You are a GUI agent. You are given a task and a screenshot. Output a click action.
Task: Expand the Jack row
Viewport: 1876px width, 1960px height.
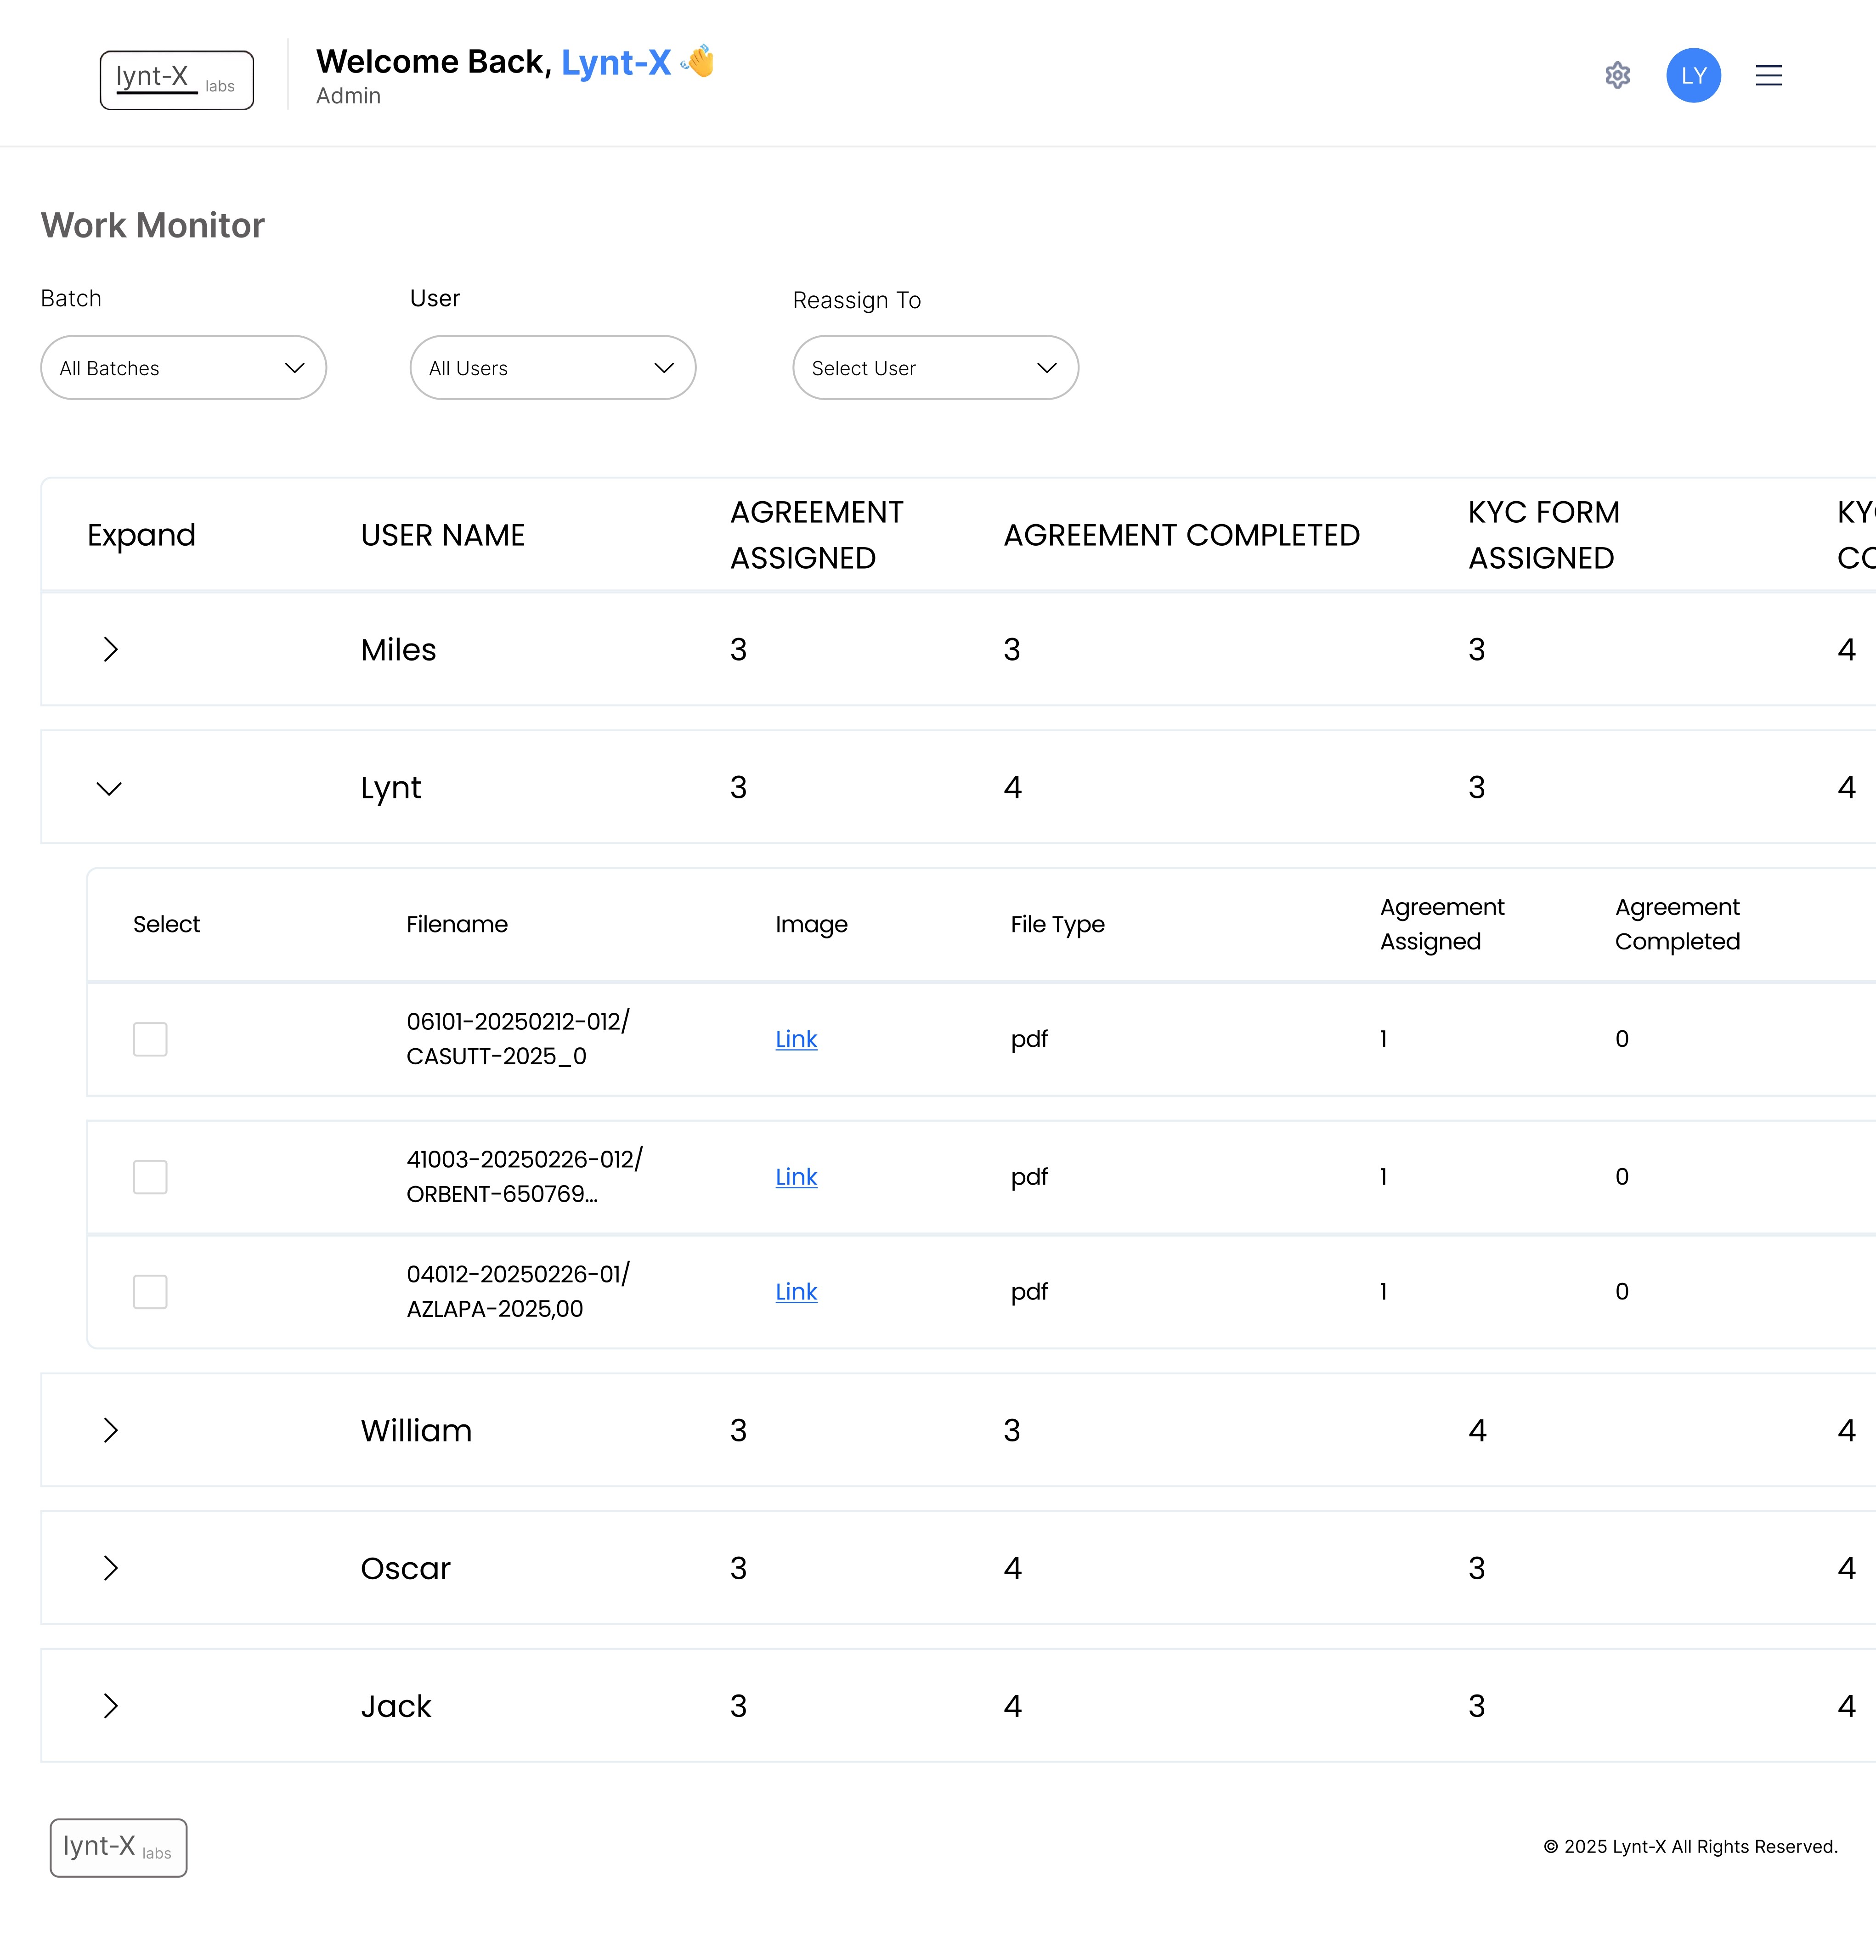tap(110, 1706)
